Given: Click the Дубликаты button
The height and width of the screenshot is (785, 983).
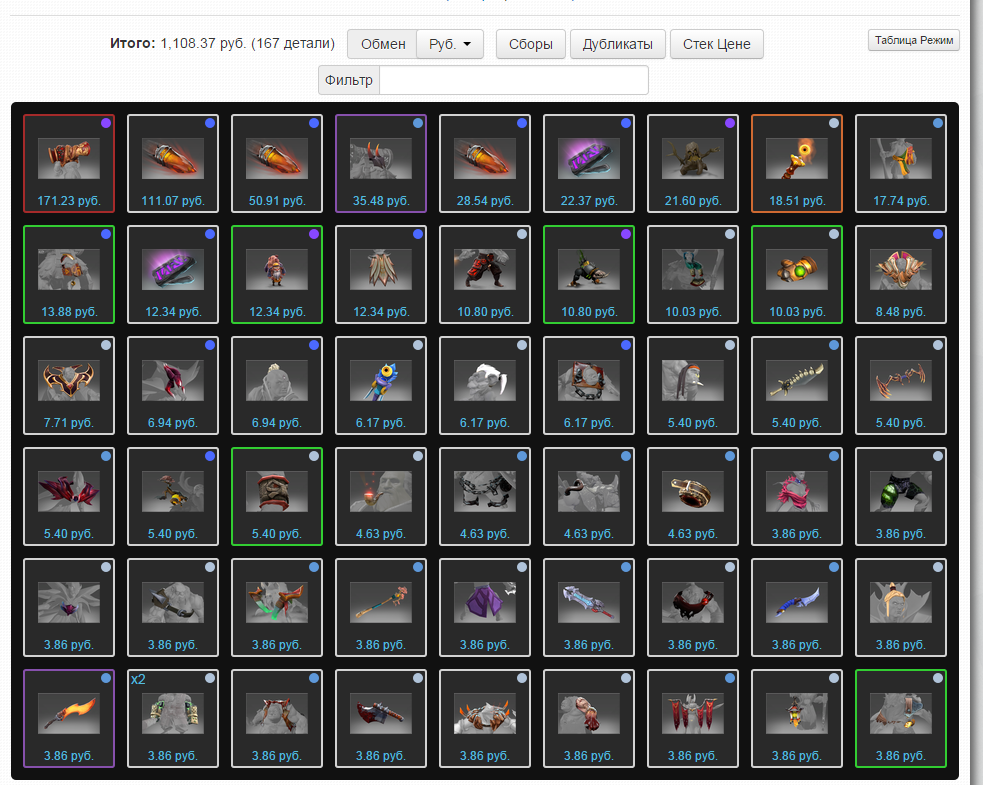Looking at the screenshot, I should [618, 44].
